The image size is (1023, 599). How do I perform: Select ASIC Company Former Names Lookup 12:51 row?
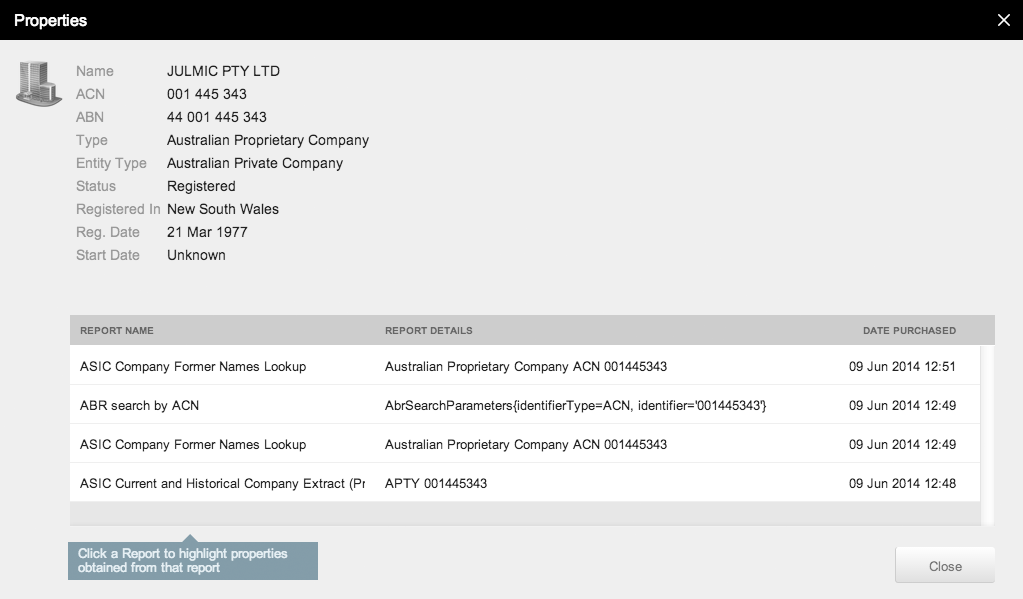pos(525,366)
